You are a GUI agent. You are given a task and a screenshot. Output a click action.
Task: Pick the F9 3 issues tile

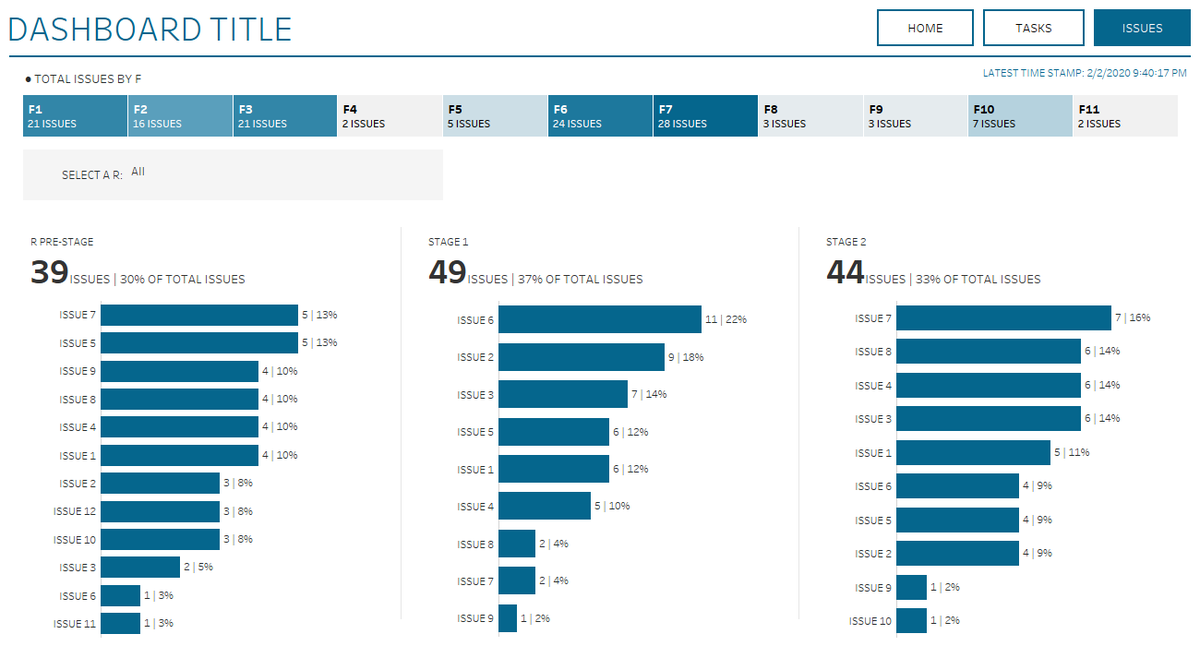[915, 116]
